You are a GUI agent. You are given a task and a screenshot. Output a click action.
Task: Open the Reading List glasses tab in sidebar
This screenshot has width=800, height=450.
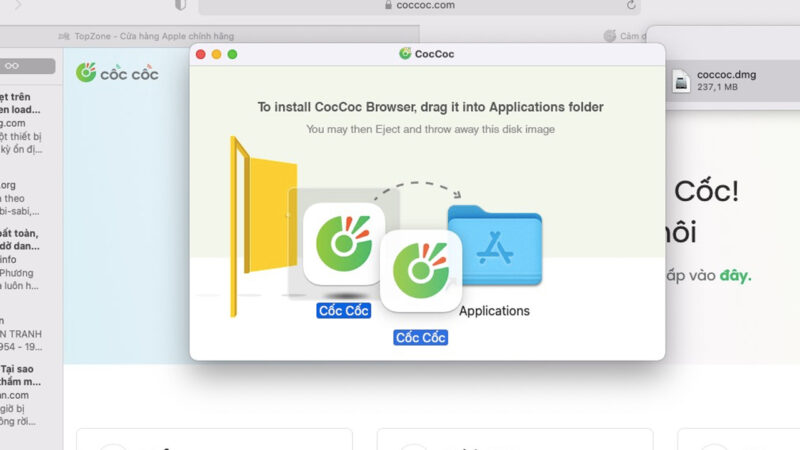[x=12, y=66]
